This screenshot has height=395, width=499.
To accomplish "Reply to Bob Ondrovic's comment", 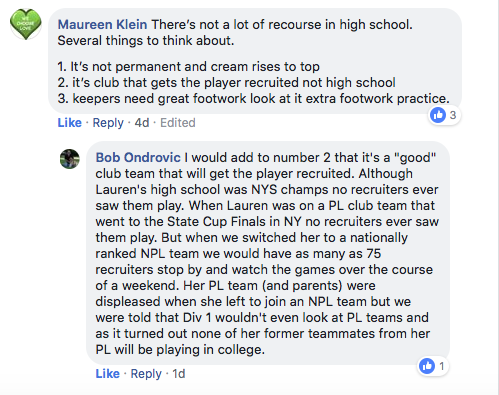I will (x=146, y=374).
